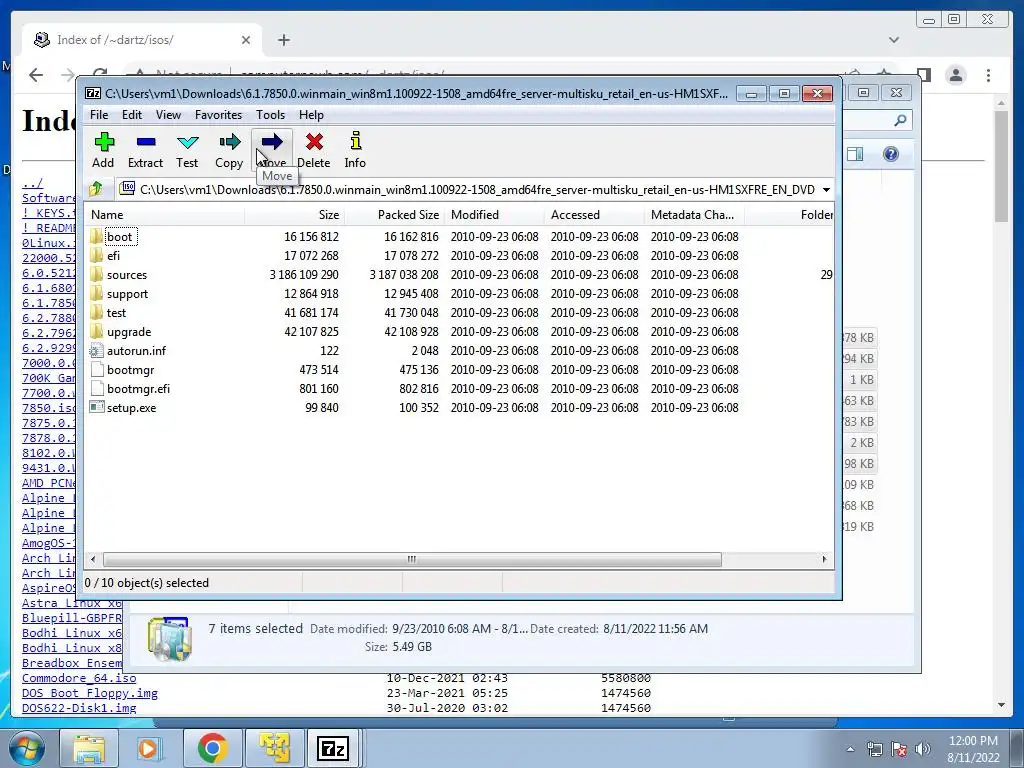Click the taskbar clock showing 12:00 PM
The image size is (1024, 768).
click(973, 749)
